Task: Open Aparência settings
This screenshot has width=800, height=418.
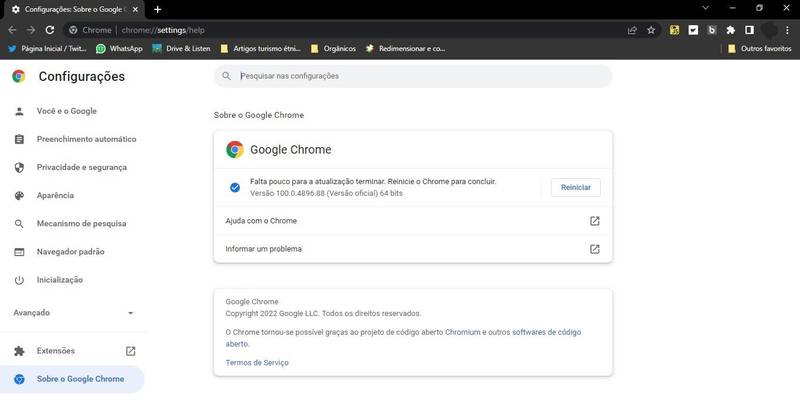Action: (72, 195)
